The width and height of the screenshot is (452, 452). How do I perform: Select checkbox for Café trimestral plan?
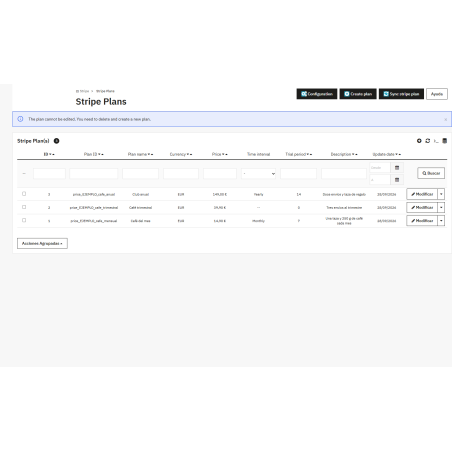click(24, 207)
